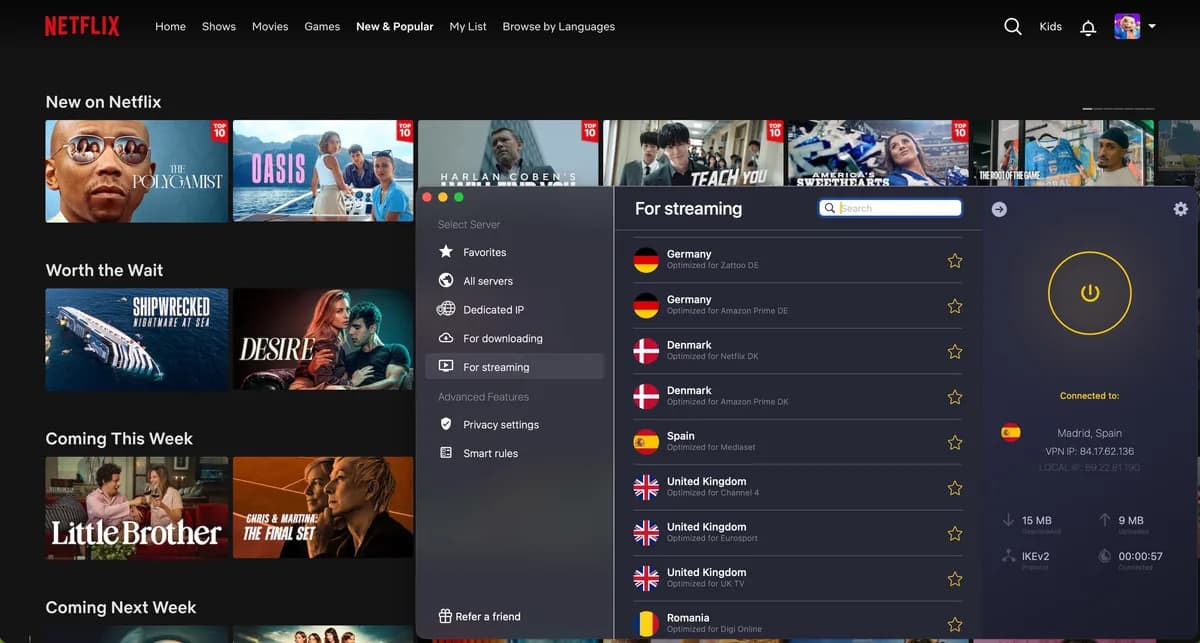The height and width of the screenshot is (643, 1200).
Task: Select Denmark flag for Netflix DK
Action: coord(647,351)
